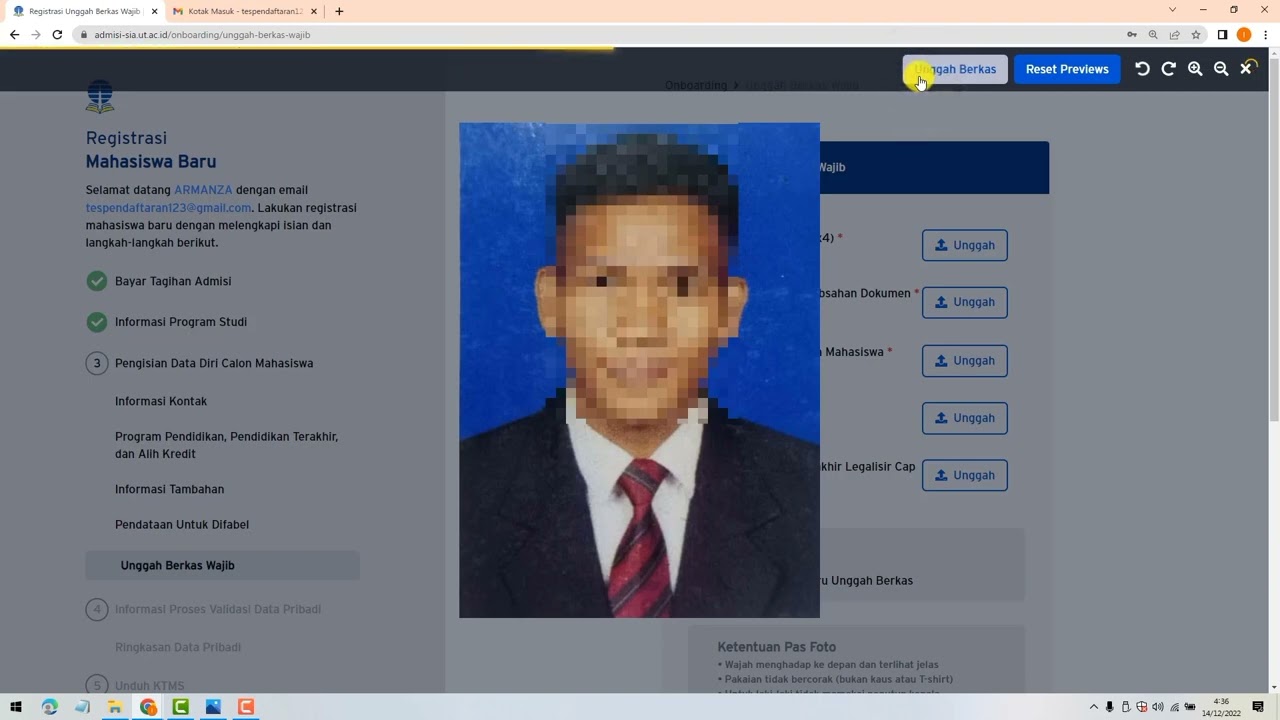Click Unggah in the Mahasiswa row
Image resolution: width=1280 pixels, height=720 pixels.
(964, 360)
